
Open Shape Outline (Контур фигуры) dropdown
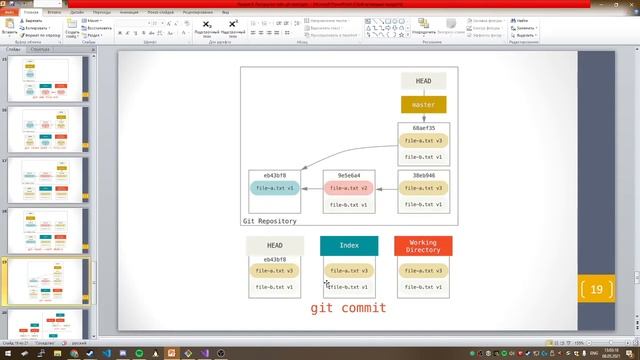pos(484,28)
